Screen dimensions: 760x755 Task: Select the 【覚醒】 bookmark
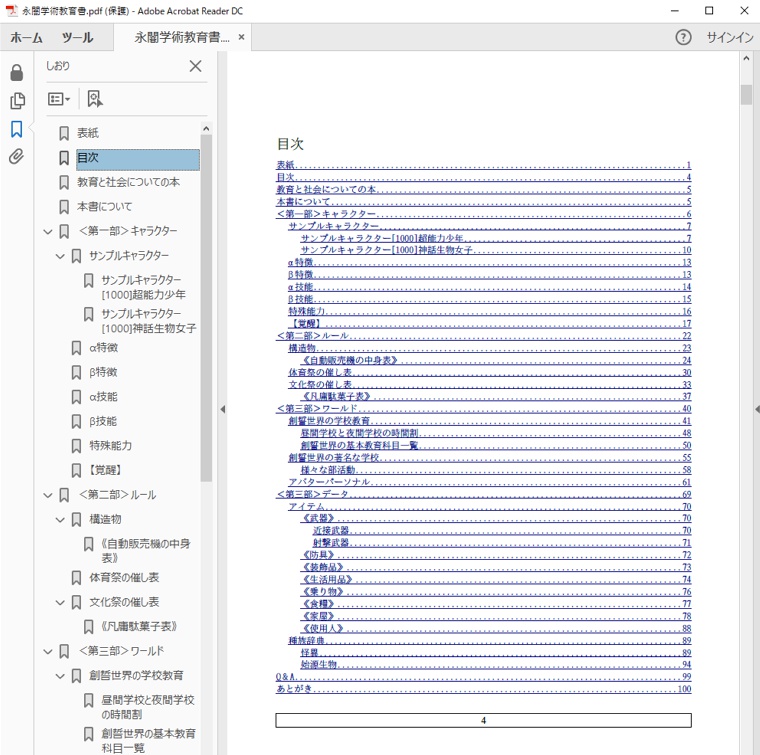pyautogui.click(x=105, y=470)
